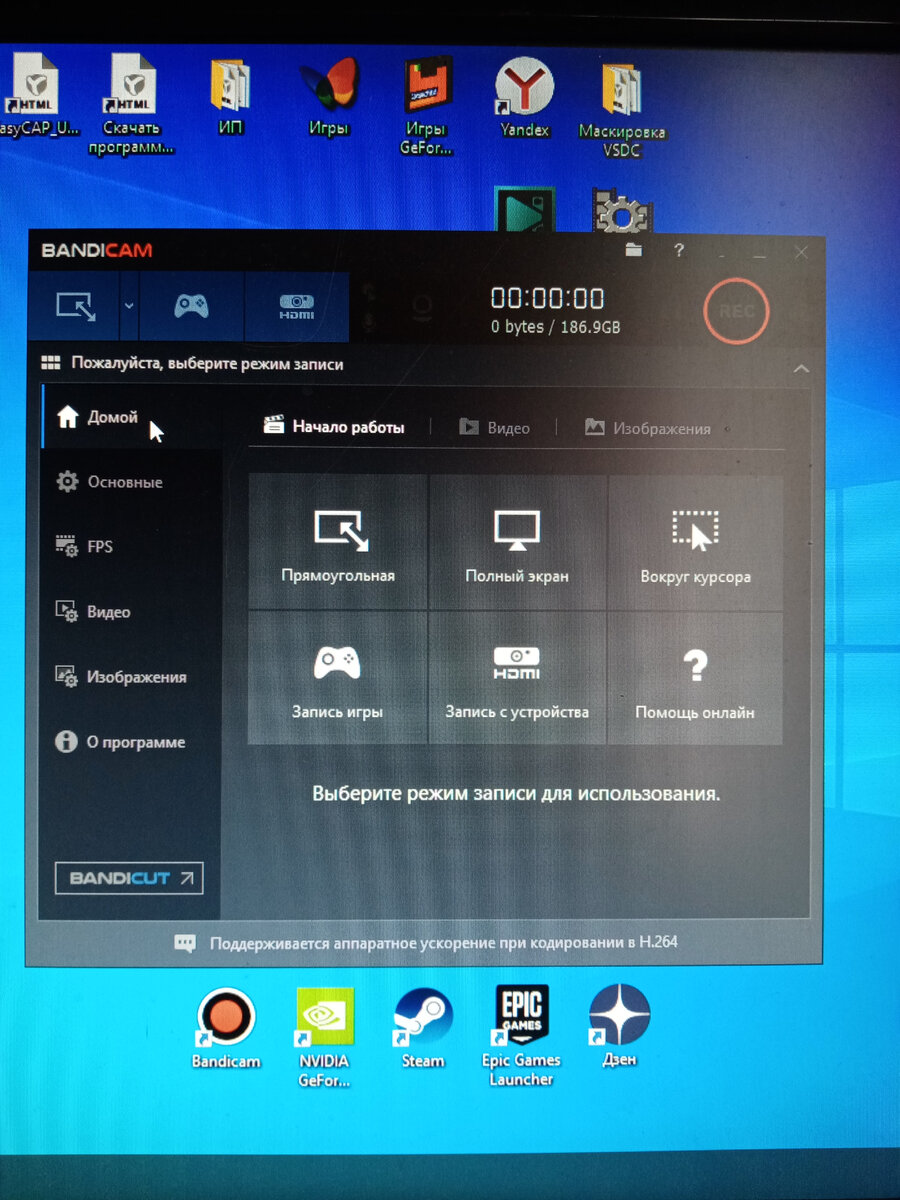Open the FPS settings section

coord(131,547)
